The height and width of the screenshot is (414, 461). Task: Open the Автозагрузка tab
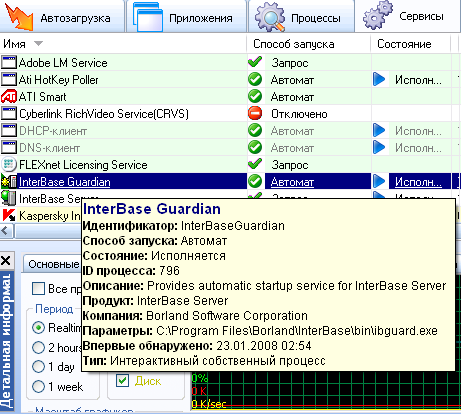pyautogui.click(x=62, y=17)
